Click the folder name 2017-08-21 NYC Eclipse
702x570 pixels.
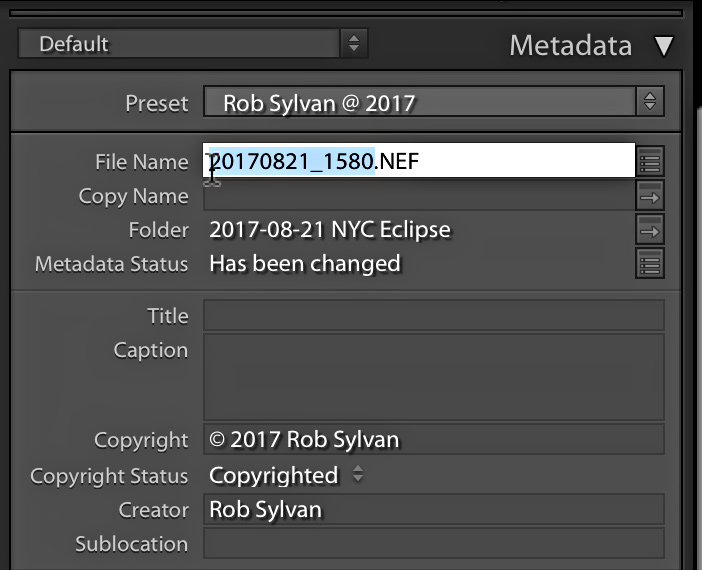coord(330,230)
